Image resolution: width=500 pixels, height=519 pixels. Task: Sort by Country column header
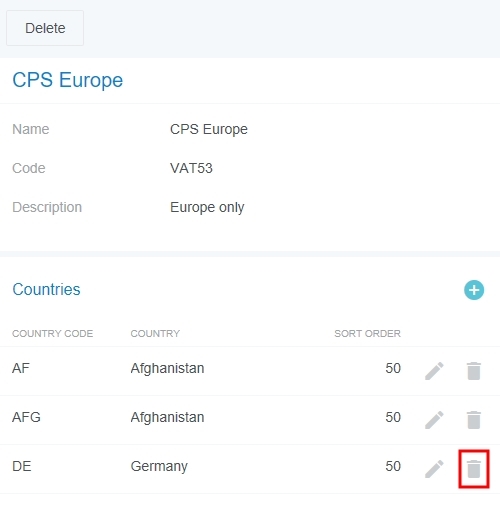tap(155, 333)
